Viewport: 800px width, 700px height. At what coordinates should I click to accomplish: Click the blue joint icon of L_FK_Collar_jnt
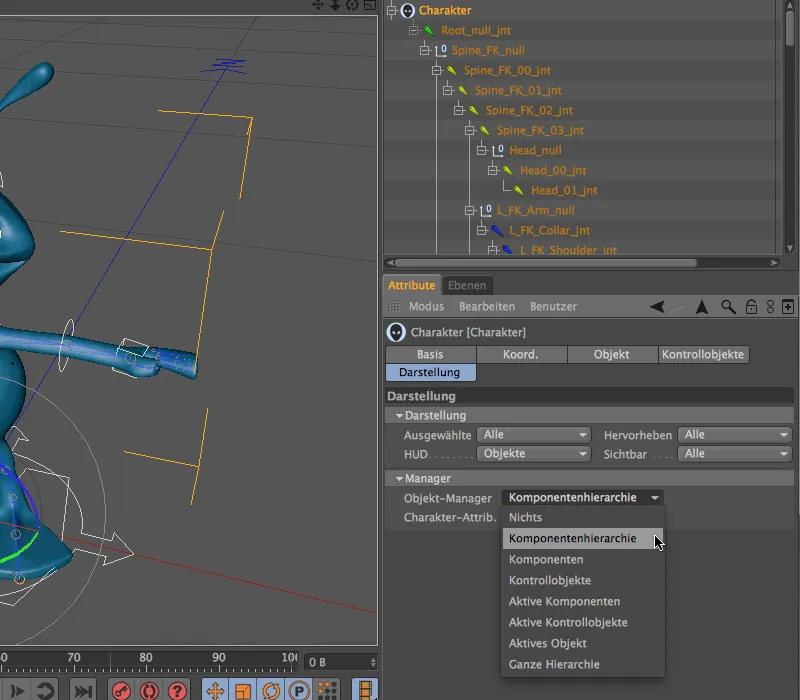pyautogui.click(x=497, y=231)
